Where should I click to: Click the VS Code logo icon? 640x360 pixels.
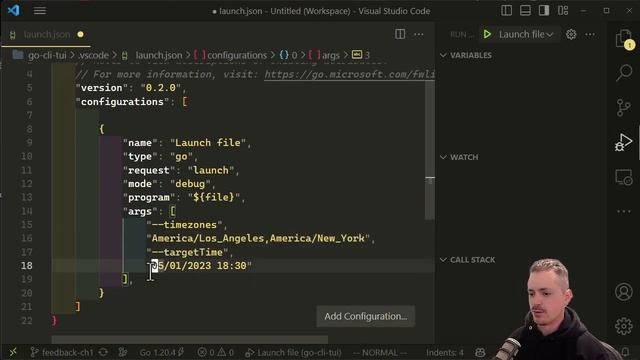[13, 10]
